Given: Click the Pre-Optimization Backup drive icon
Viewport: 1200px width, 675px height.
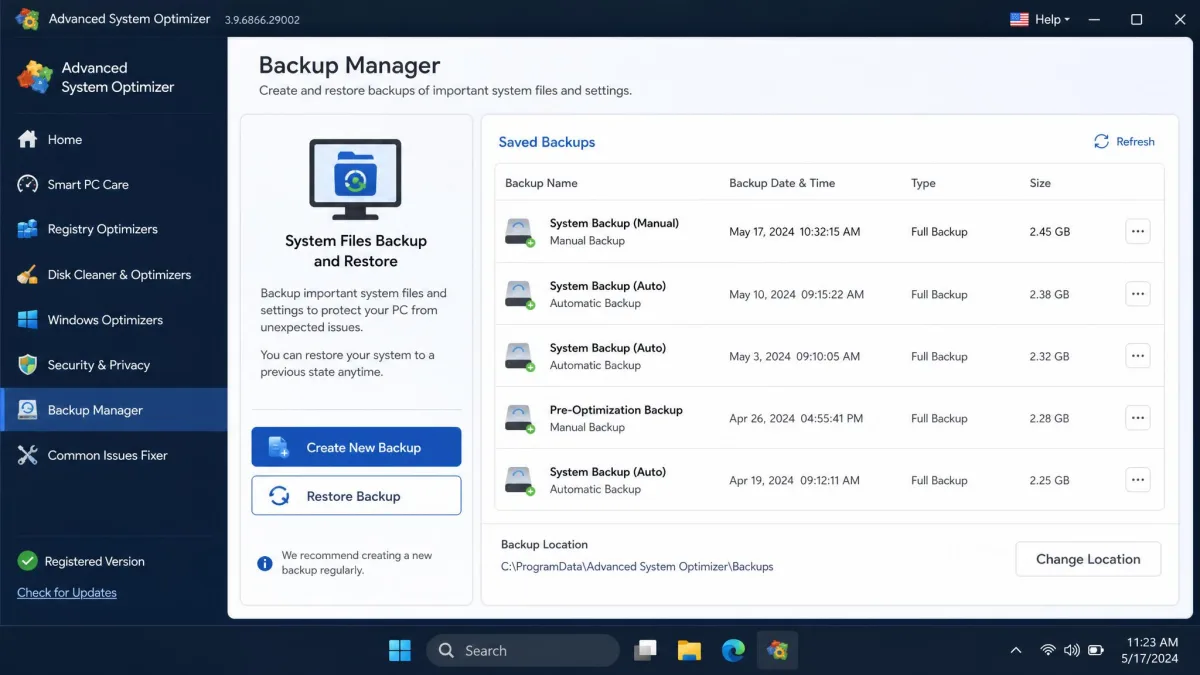Looking at the screenshot, I should pyautogui.click(x=519, y=418).
